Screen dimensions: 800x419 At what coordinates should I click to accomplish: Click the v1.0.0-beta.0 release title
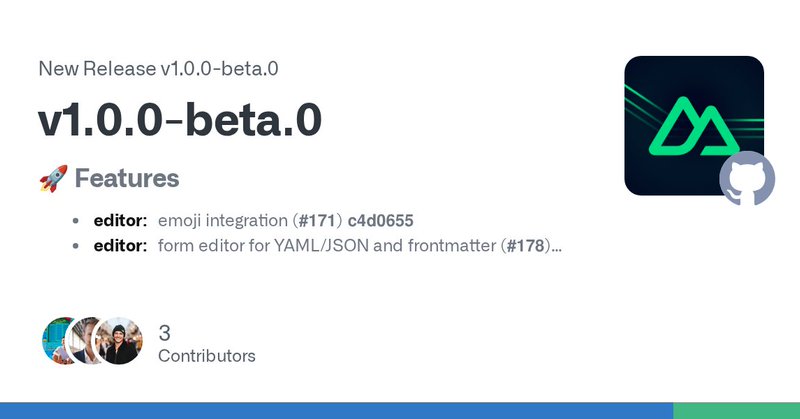tap(180, 119)
